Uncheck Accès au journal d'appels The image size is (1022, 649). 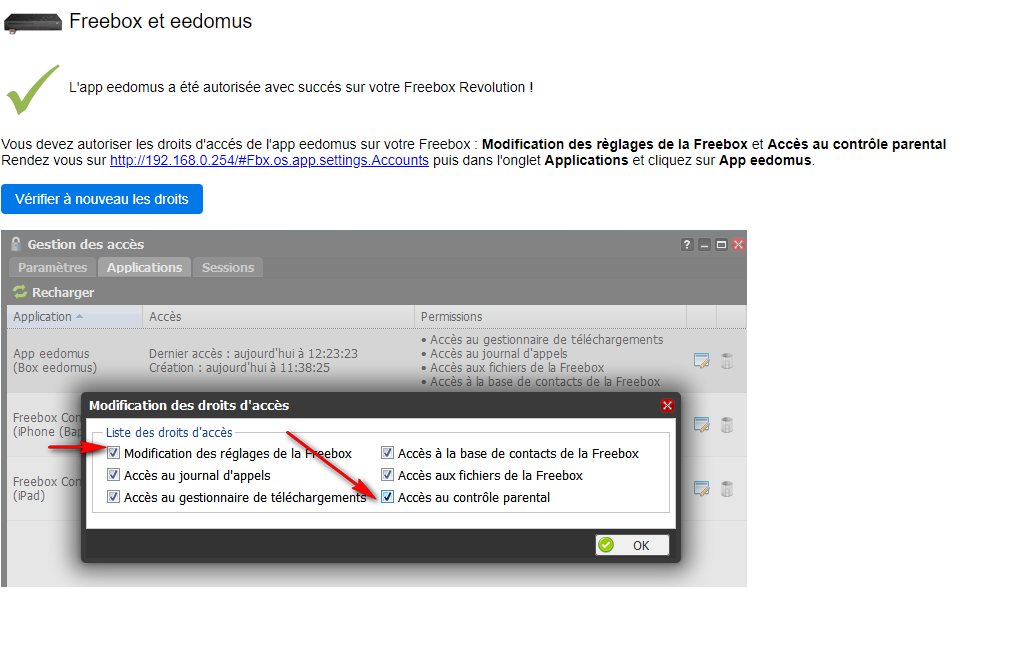[114, 476]
